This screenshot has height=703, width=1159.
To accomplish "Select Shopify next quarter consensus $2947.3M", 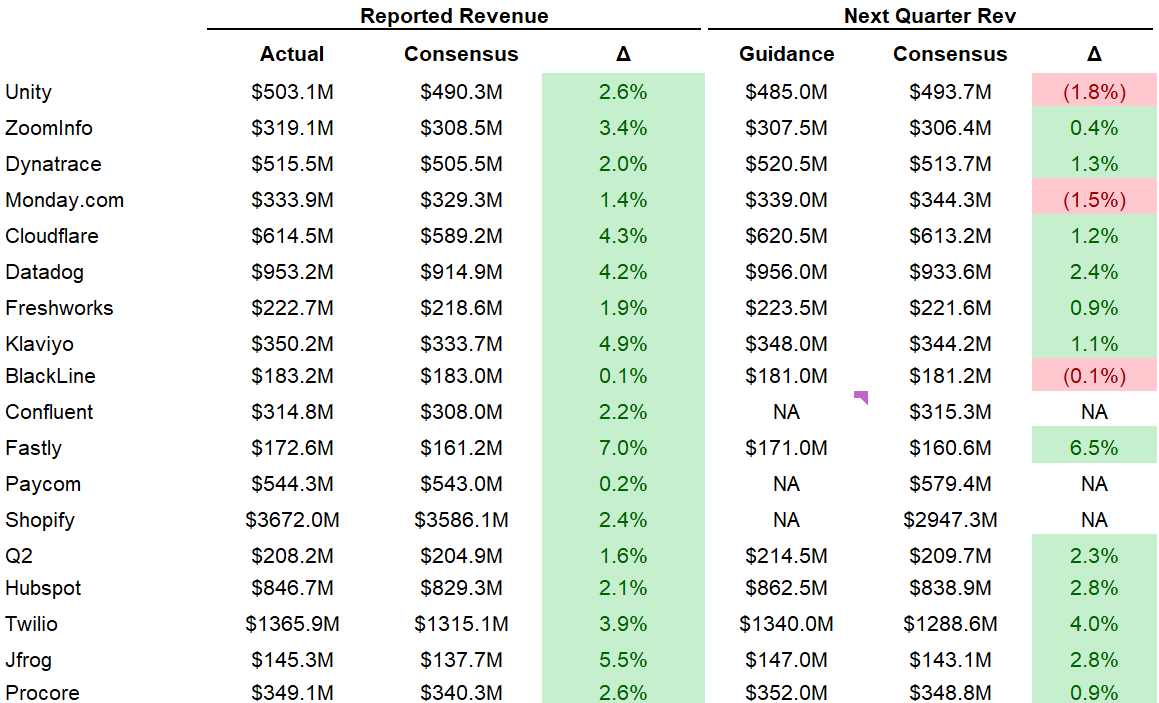I will pos(950,520).
